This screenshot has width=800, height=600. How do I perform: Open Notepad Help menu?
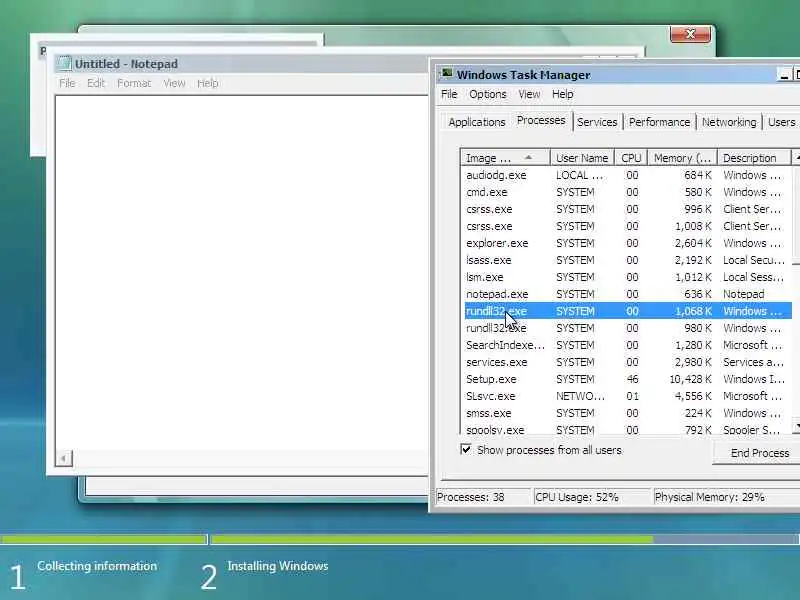(208, 83)
